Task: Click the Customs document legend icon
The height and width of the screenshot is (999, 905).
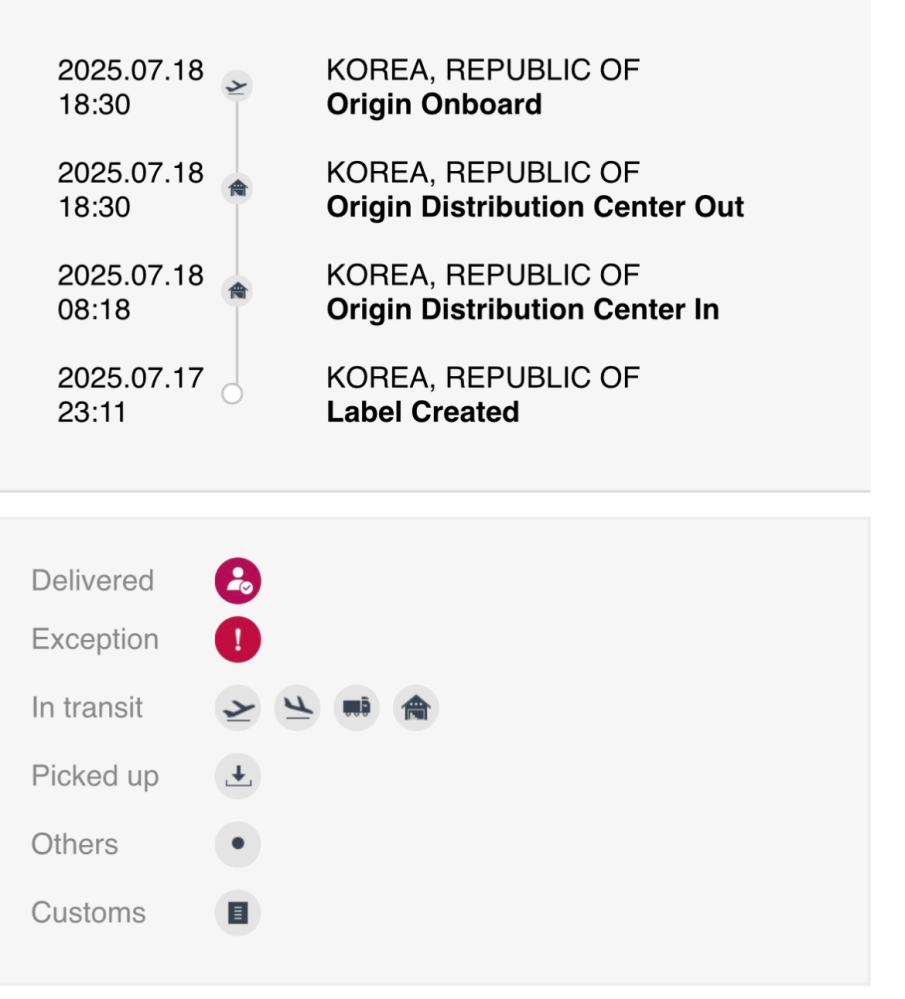Action: [x=238, y=912]
